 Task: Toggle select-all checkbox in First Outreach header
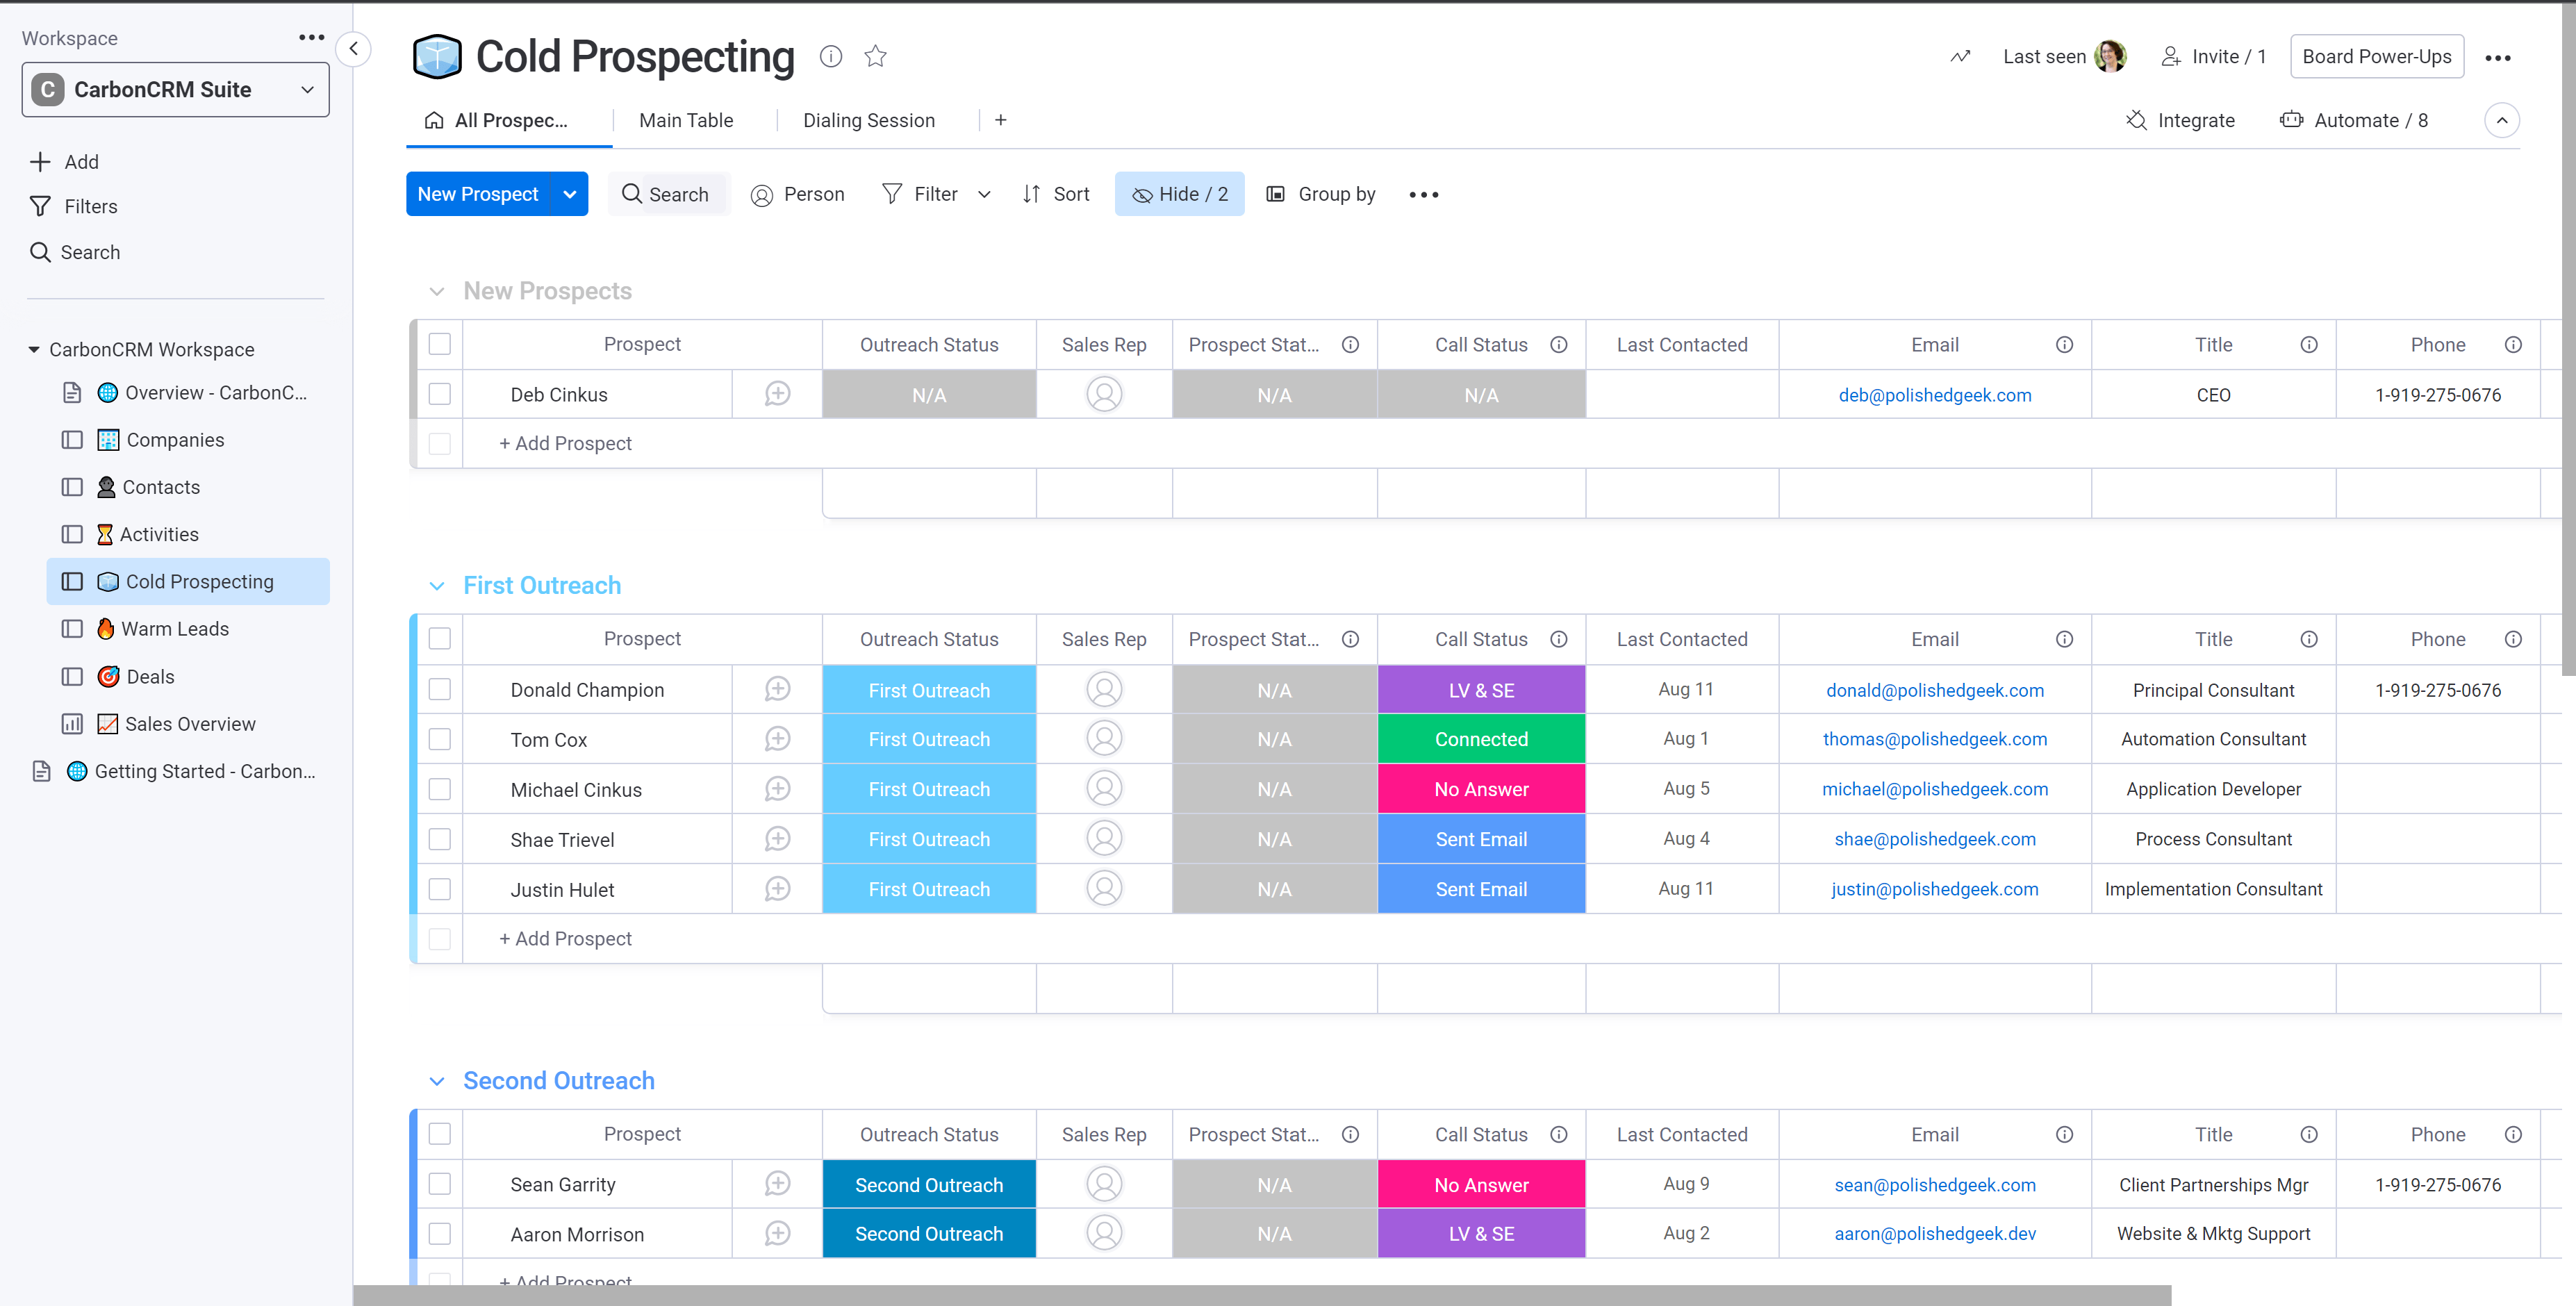440,639
